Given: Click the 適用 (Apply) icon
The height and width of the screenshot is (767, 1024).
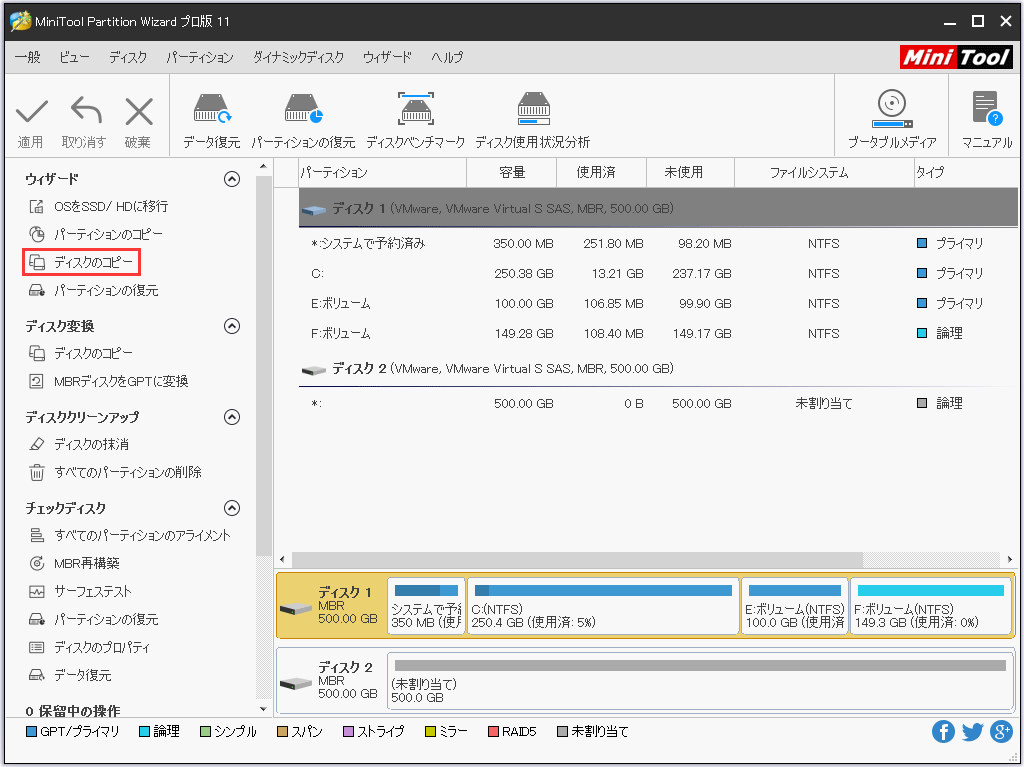Looking at the screenshot, I should [x=31, y=115].
